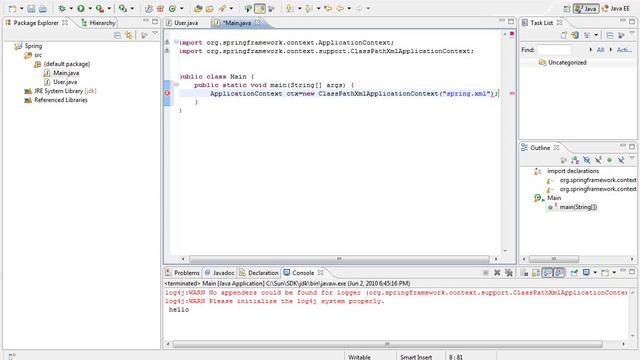Click Display Selected Console icon
The width and height of the screenshot is (640, 360).
(x=586, y=273)
